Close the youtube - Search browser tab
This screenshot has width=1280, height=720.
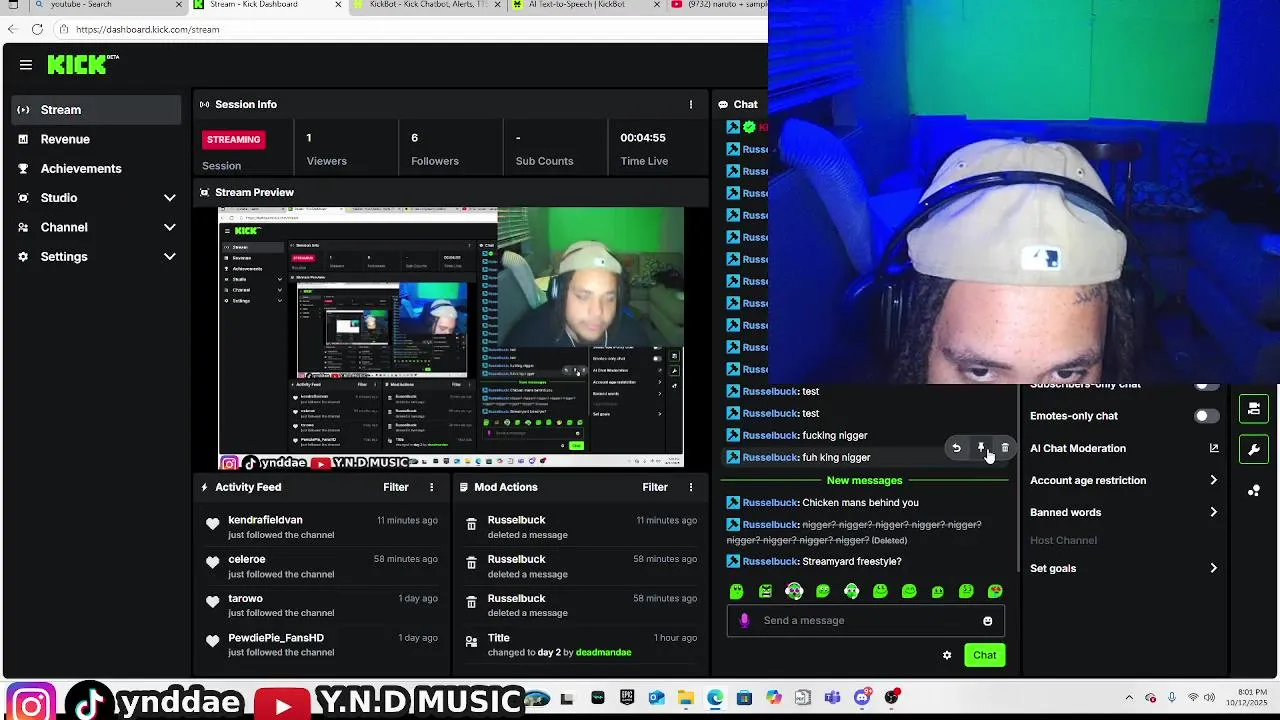[180, 5]
